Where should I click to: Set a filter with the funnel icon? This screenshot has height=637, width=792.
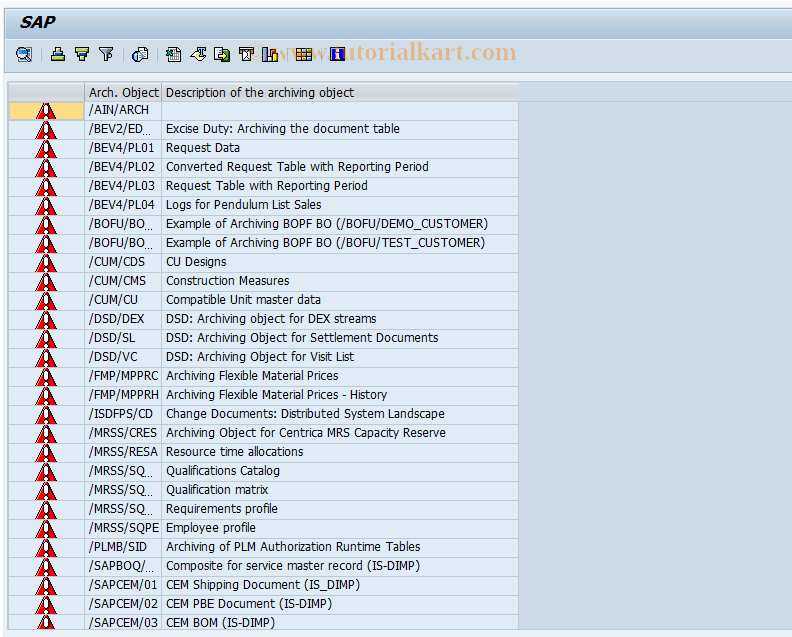pyautogui.click(x=106, y=54)
